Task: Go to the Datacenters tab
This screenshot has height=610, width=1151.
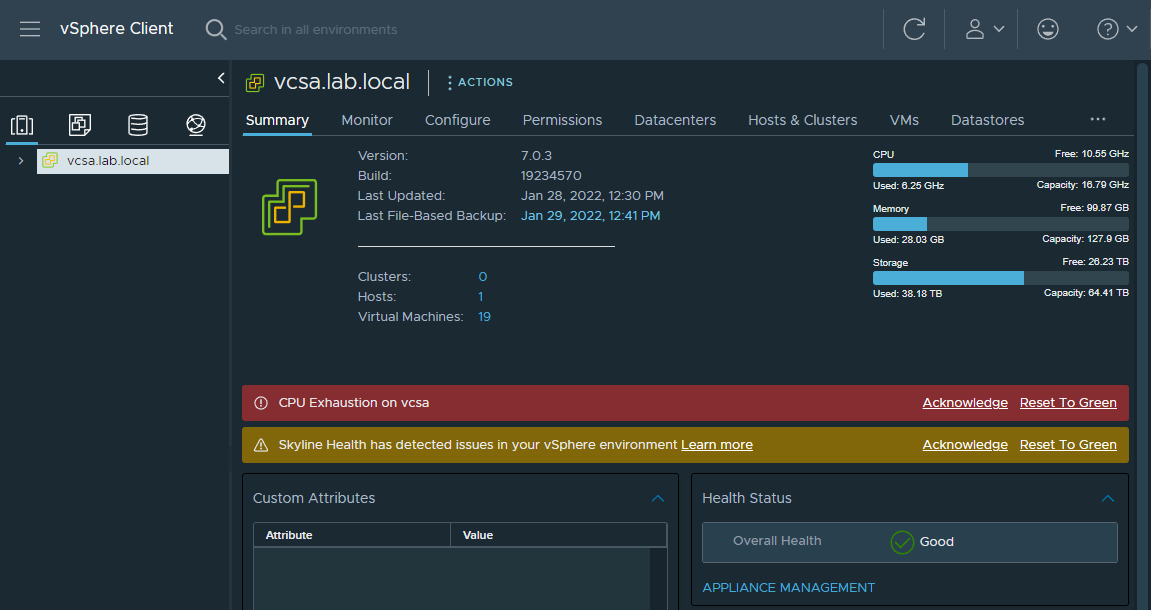Action: pyautogui.click(x=675, y=120)
